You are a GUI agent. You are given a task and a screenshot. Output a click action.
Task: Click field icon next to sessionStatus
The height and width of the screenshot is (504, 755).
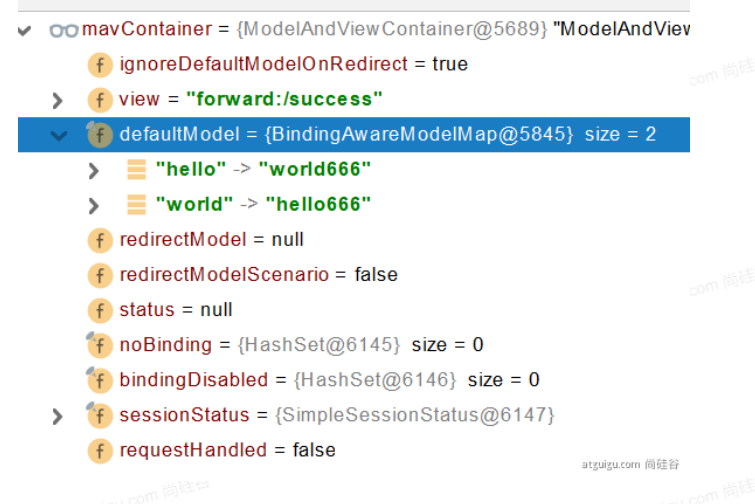coord(99,415)
